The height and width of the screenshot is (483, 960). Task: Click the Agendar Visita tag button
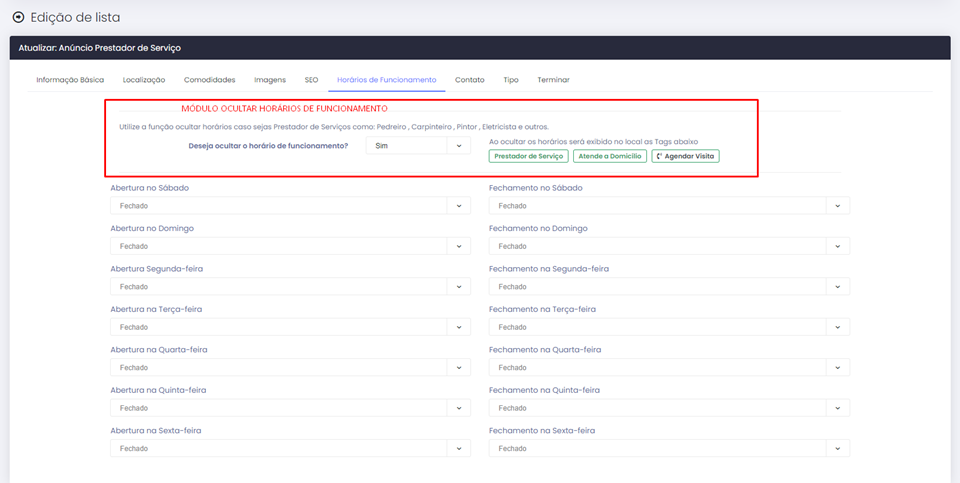coord(685,156)
